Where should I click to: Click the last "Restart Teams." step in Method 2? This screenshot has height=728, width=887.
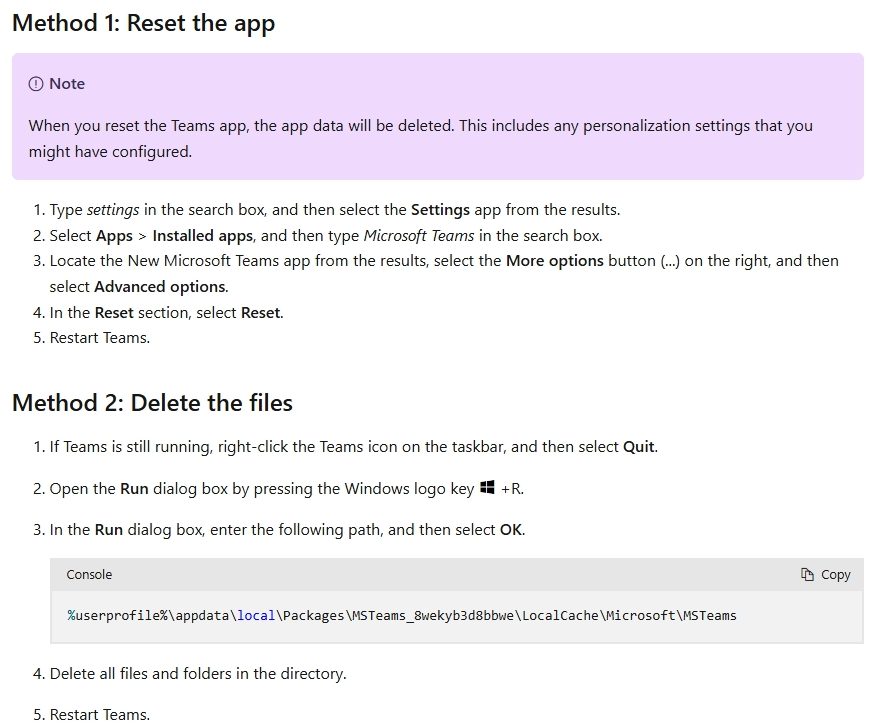(100, 715)
